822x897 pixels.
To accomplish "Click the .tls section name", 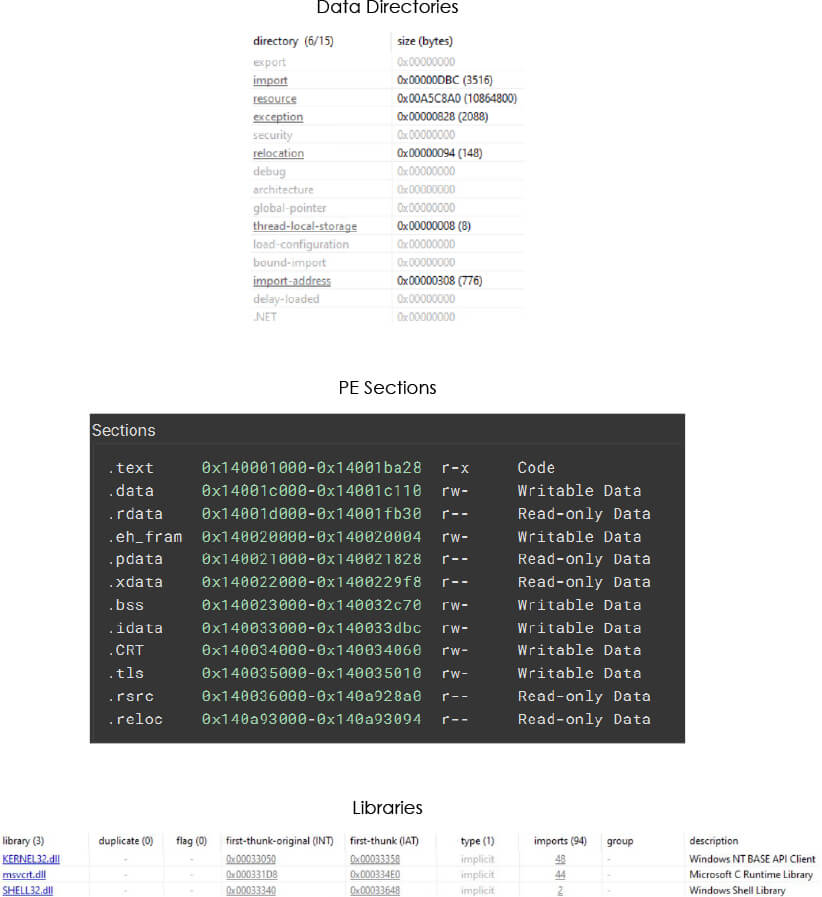I will point(126,673).
